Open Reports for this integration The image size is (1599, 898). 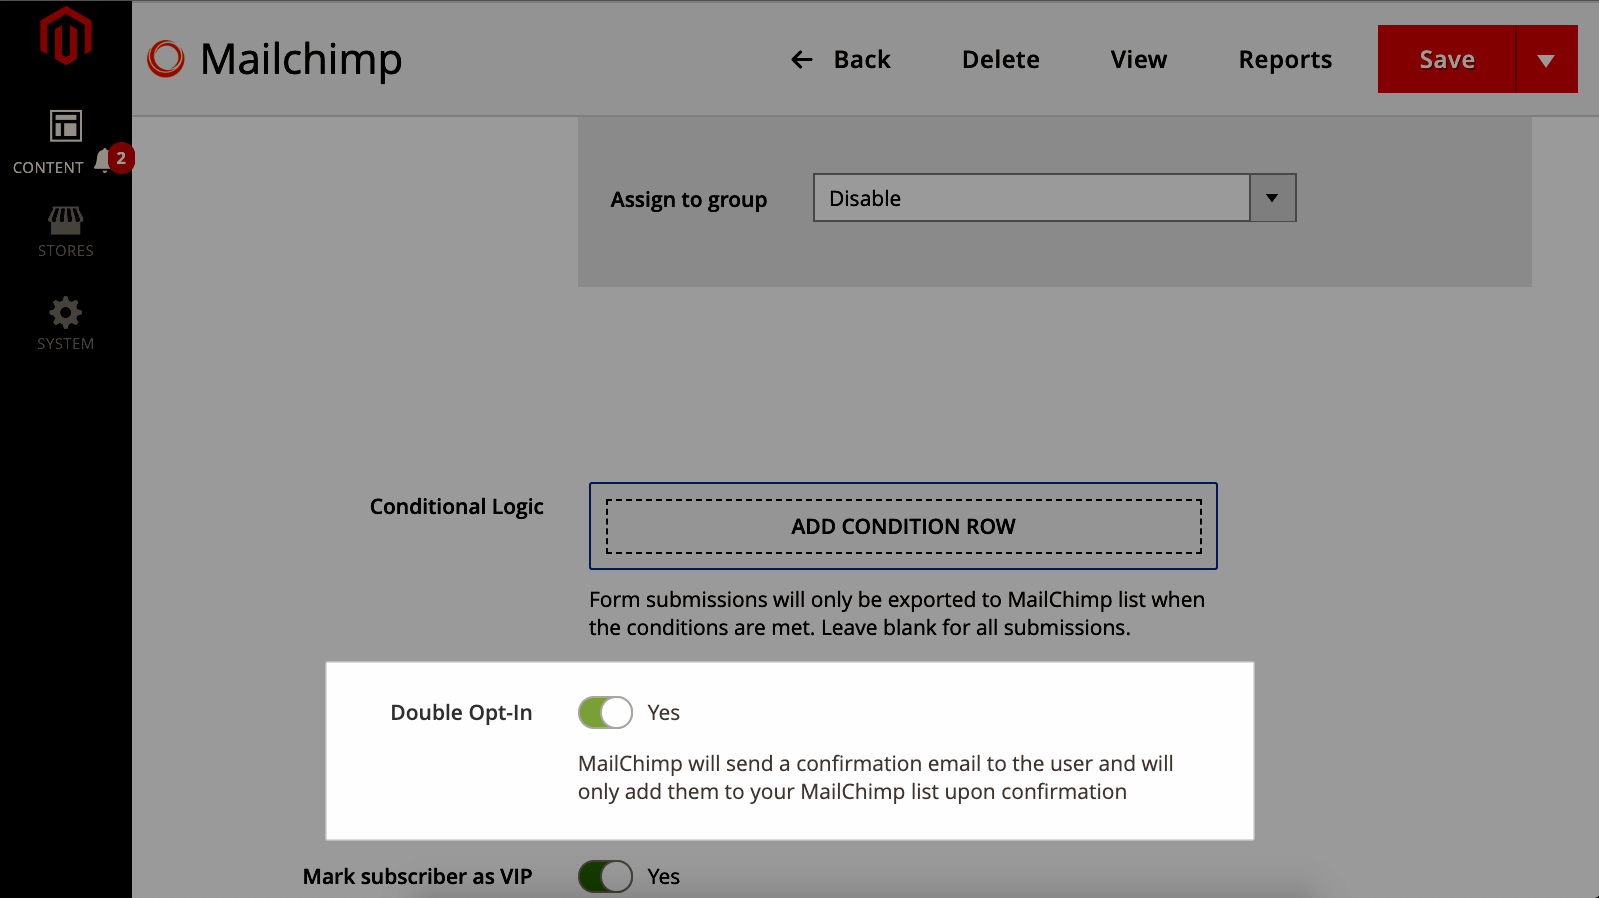point(1285,60)
